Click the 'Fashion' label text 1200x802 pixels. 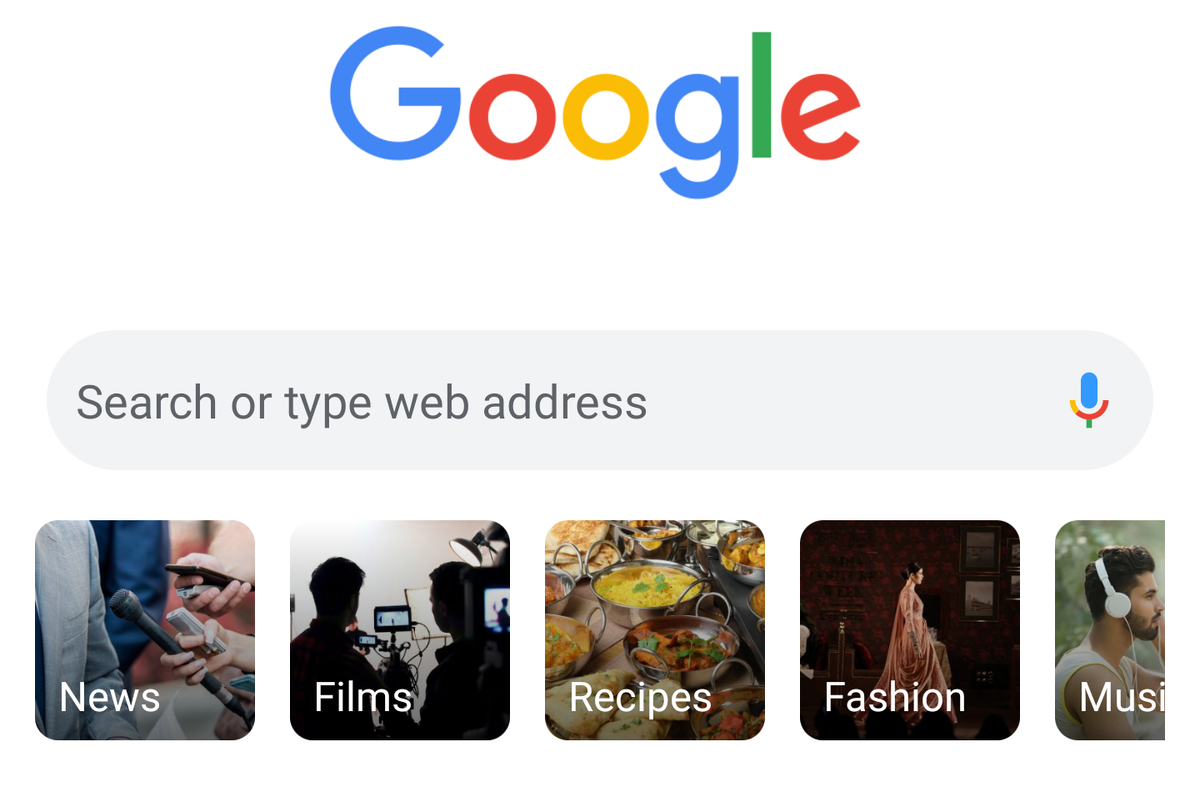click(x=895, y=697)
